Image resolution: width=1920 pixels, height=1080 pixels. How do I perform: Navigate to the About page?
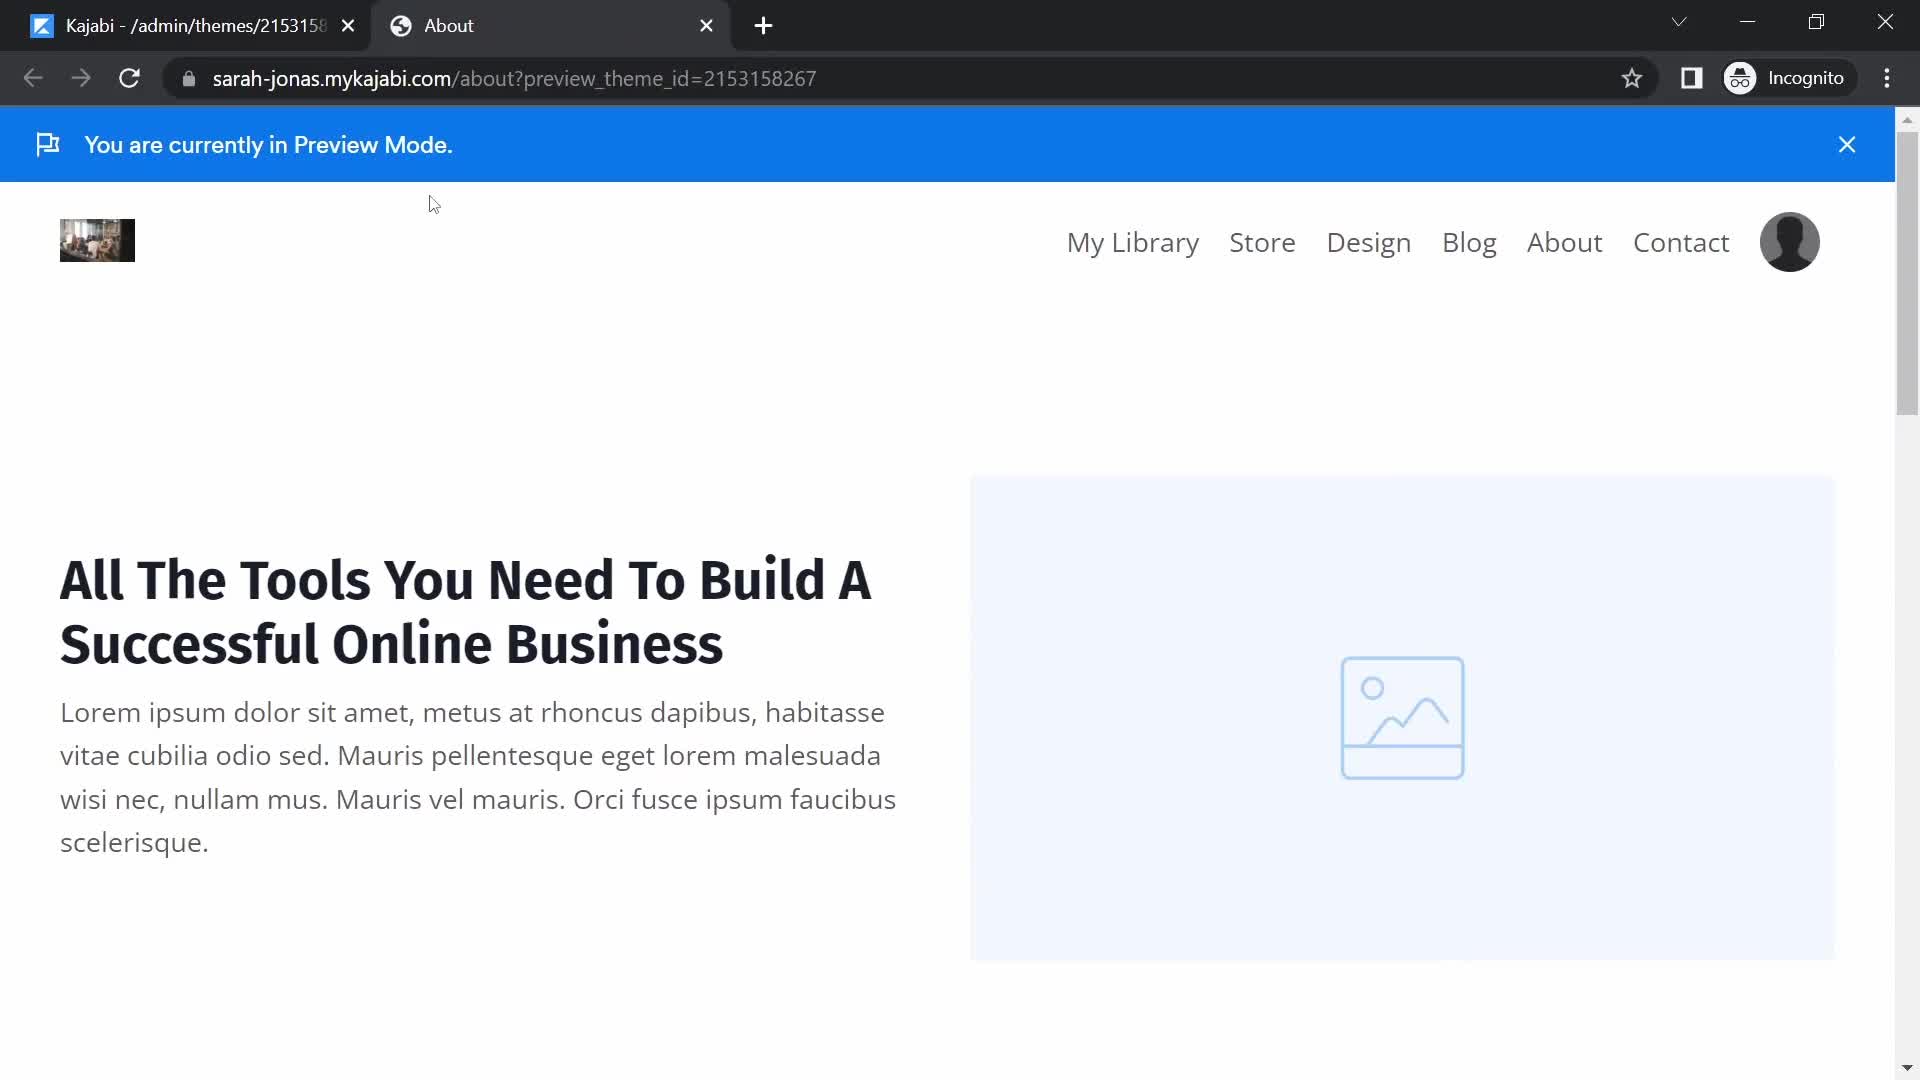coord(1564,241)
